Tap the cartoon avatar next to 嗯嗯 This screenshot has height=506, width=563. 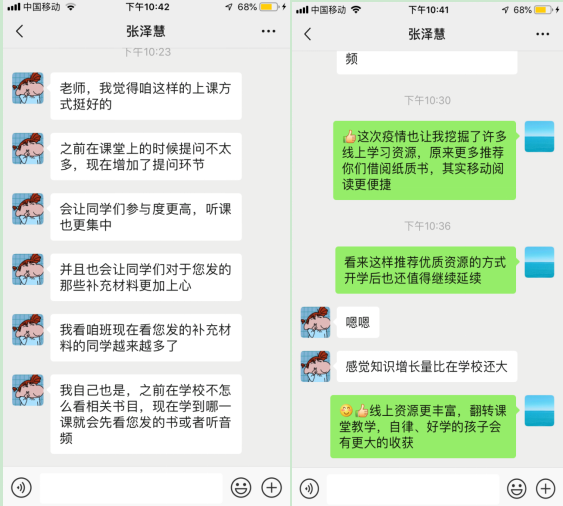[315, 322]
